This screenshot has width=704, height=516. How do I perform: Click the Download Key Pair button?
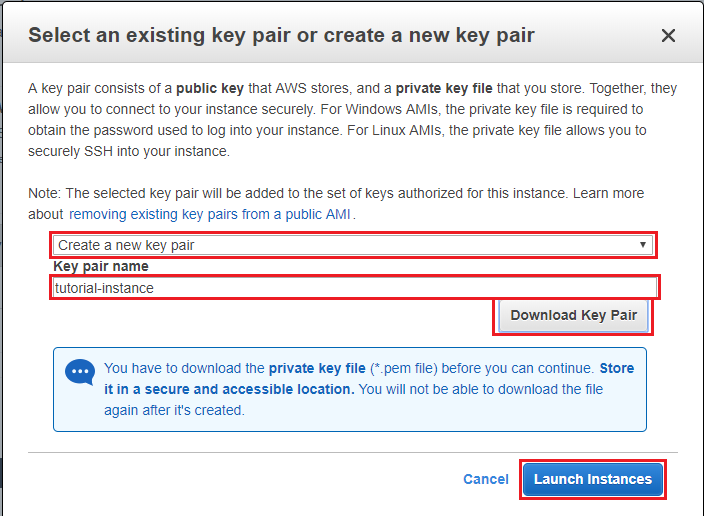573,315
